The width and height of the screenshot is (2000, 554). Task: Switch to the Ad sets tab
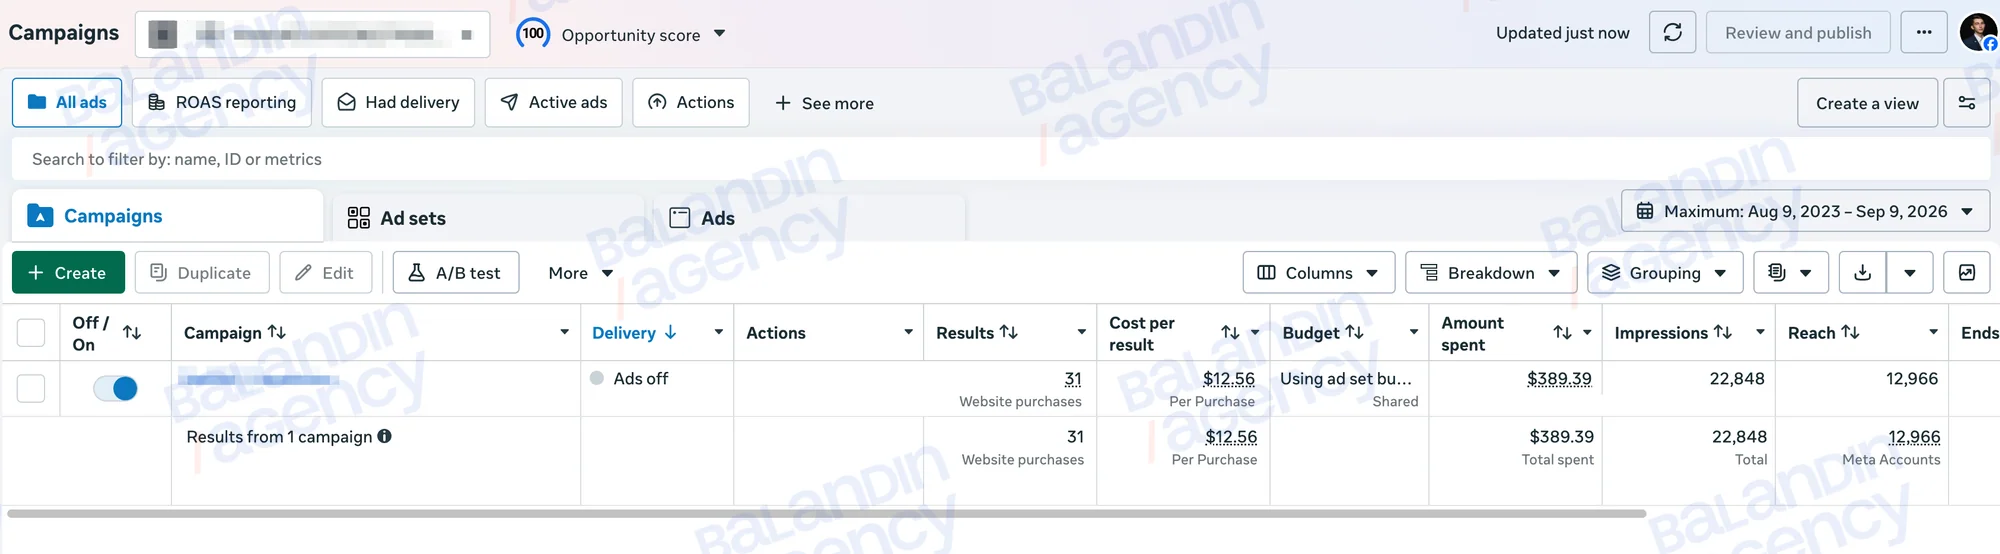397,218
